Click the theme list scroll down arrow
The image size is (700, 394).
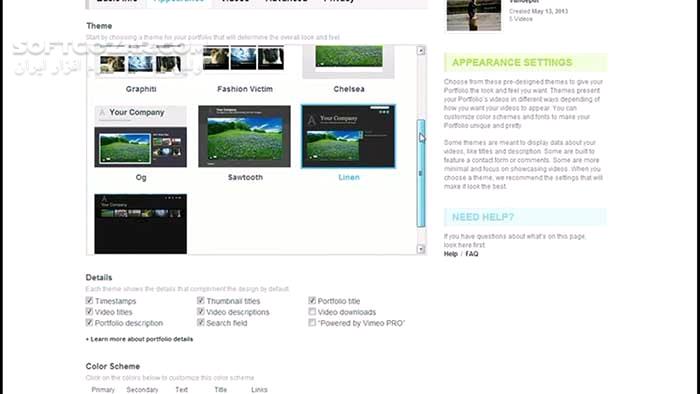[421, 249]
